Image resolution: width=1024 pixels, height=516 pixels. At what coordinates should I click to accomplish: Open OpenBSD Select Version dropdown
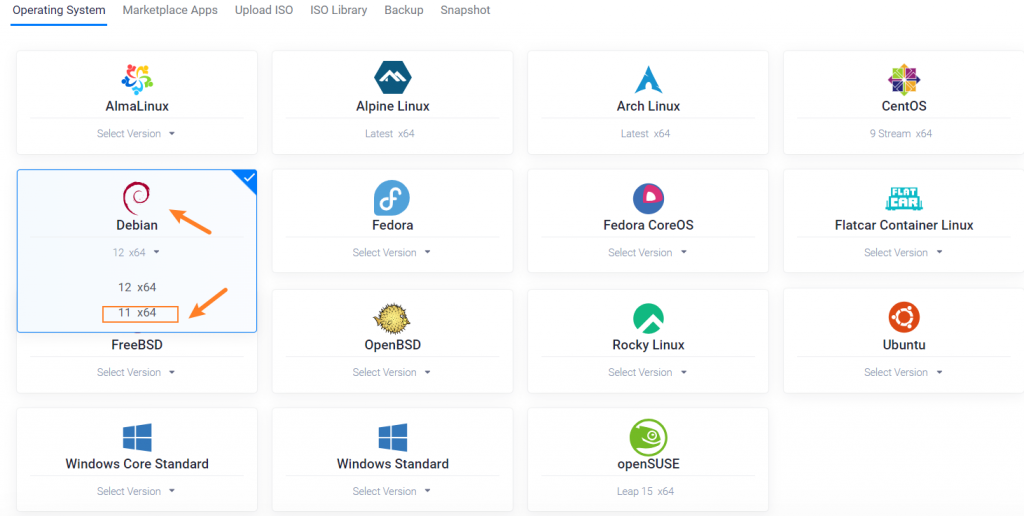(392, 372)
